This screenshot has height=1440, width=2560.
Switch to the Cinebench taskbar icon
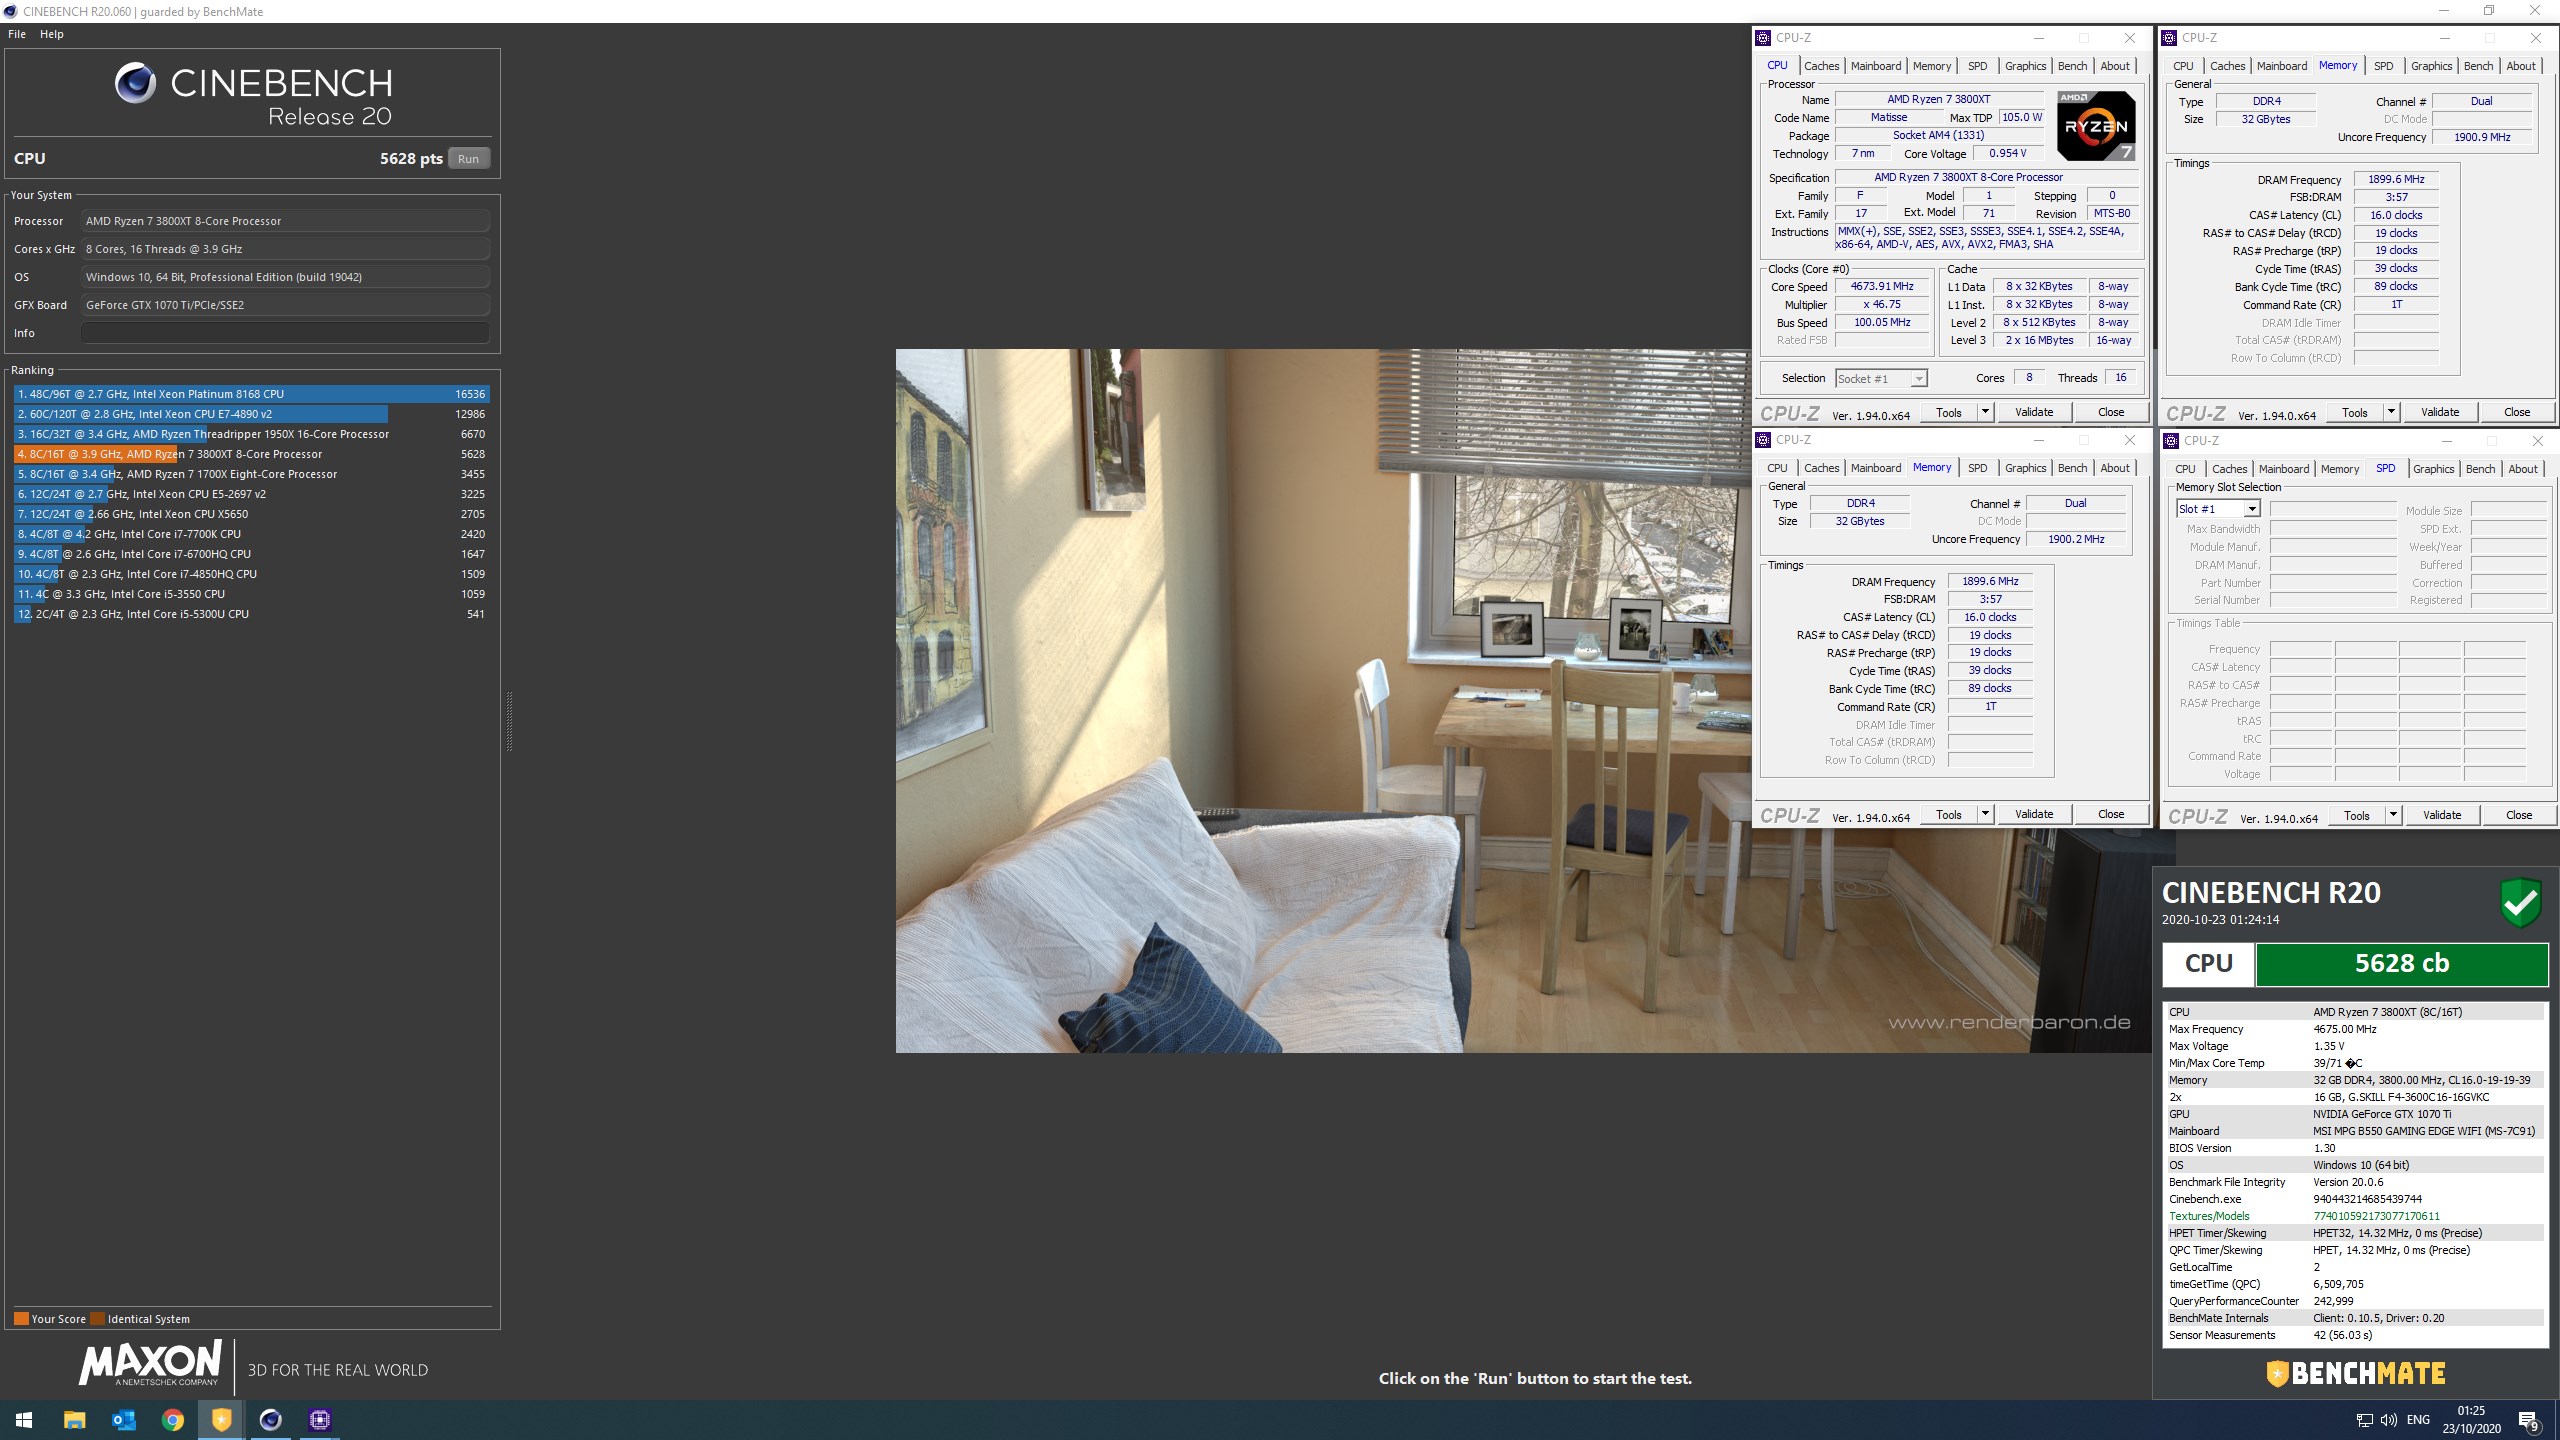(270, 1419)
